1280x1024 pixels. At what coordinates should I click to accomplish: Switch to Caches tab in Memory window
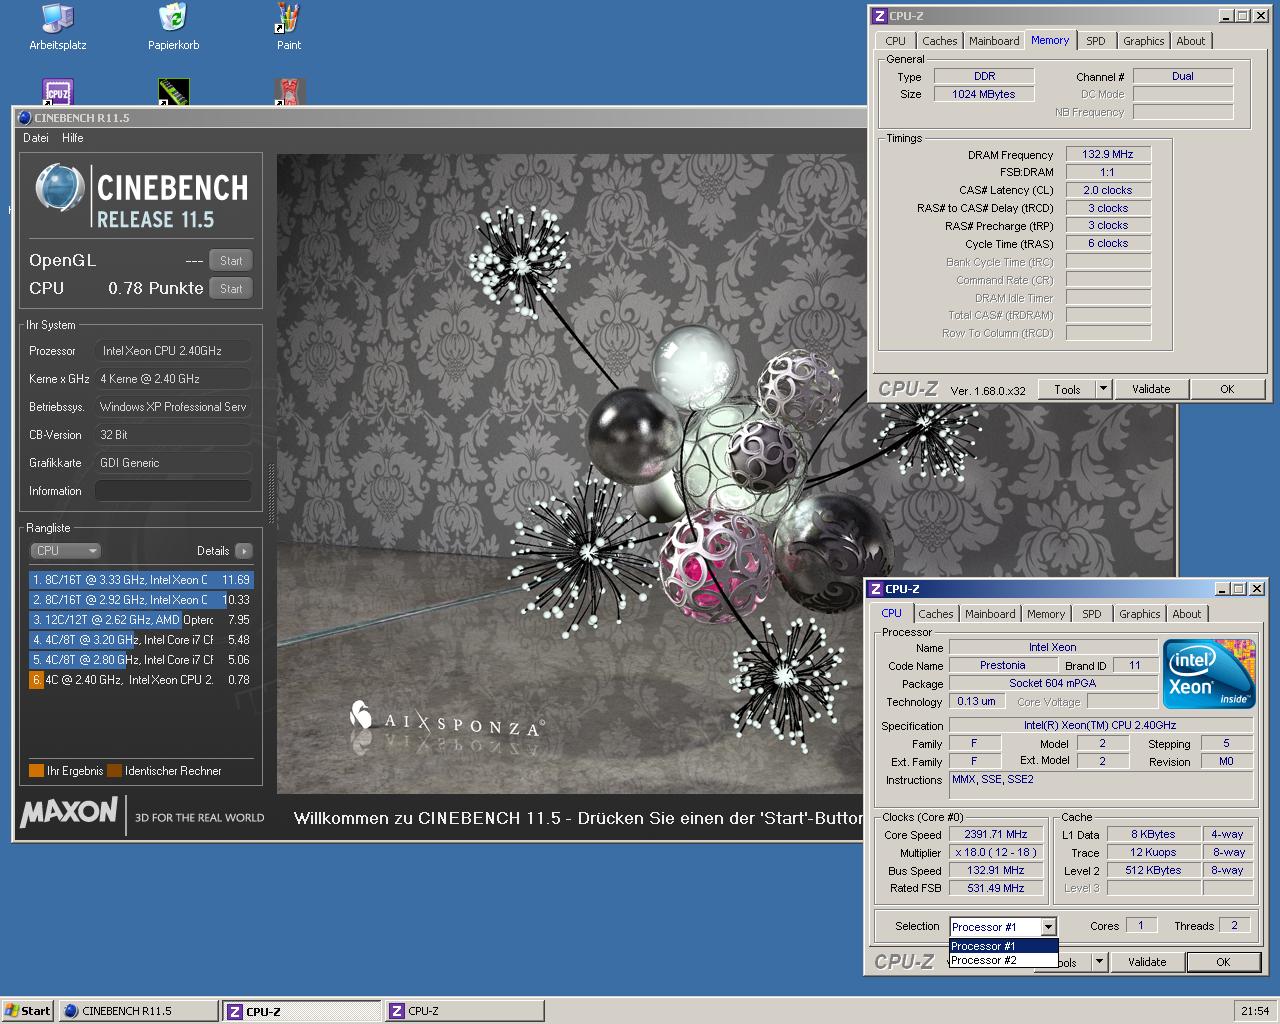click(x=939, y=41)
